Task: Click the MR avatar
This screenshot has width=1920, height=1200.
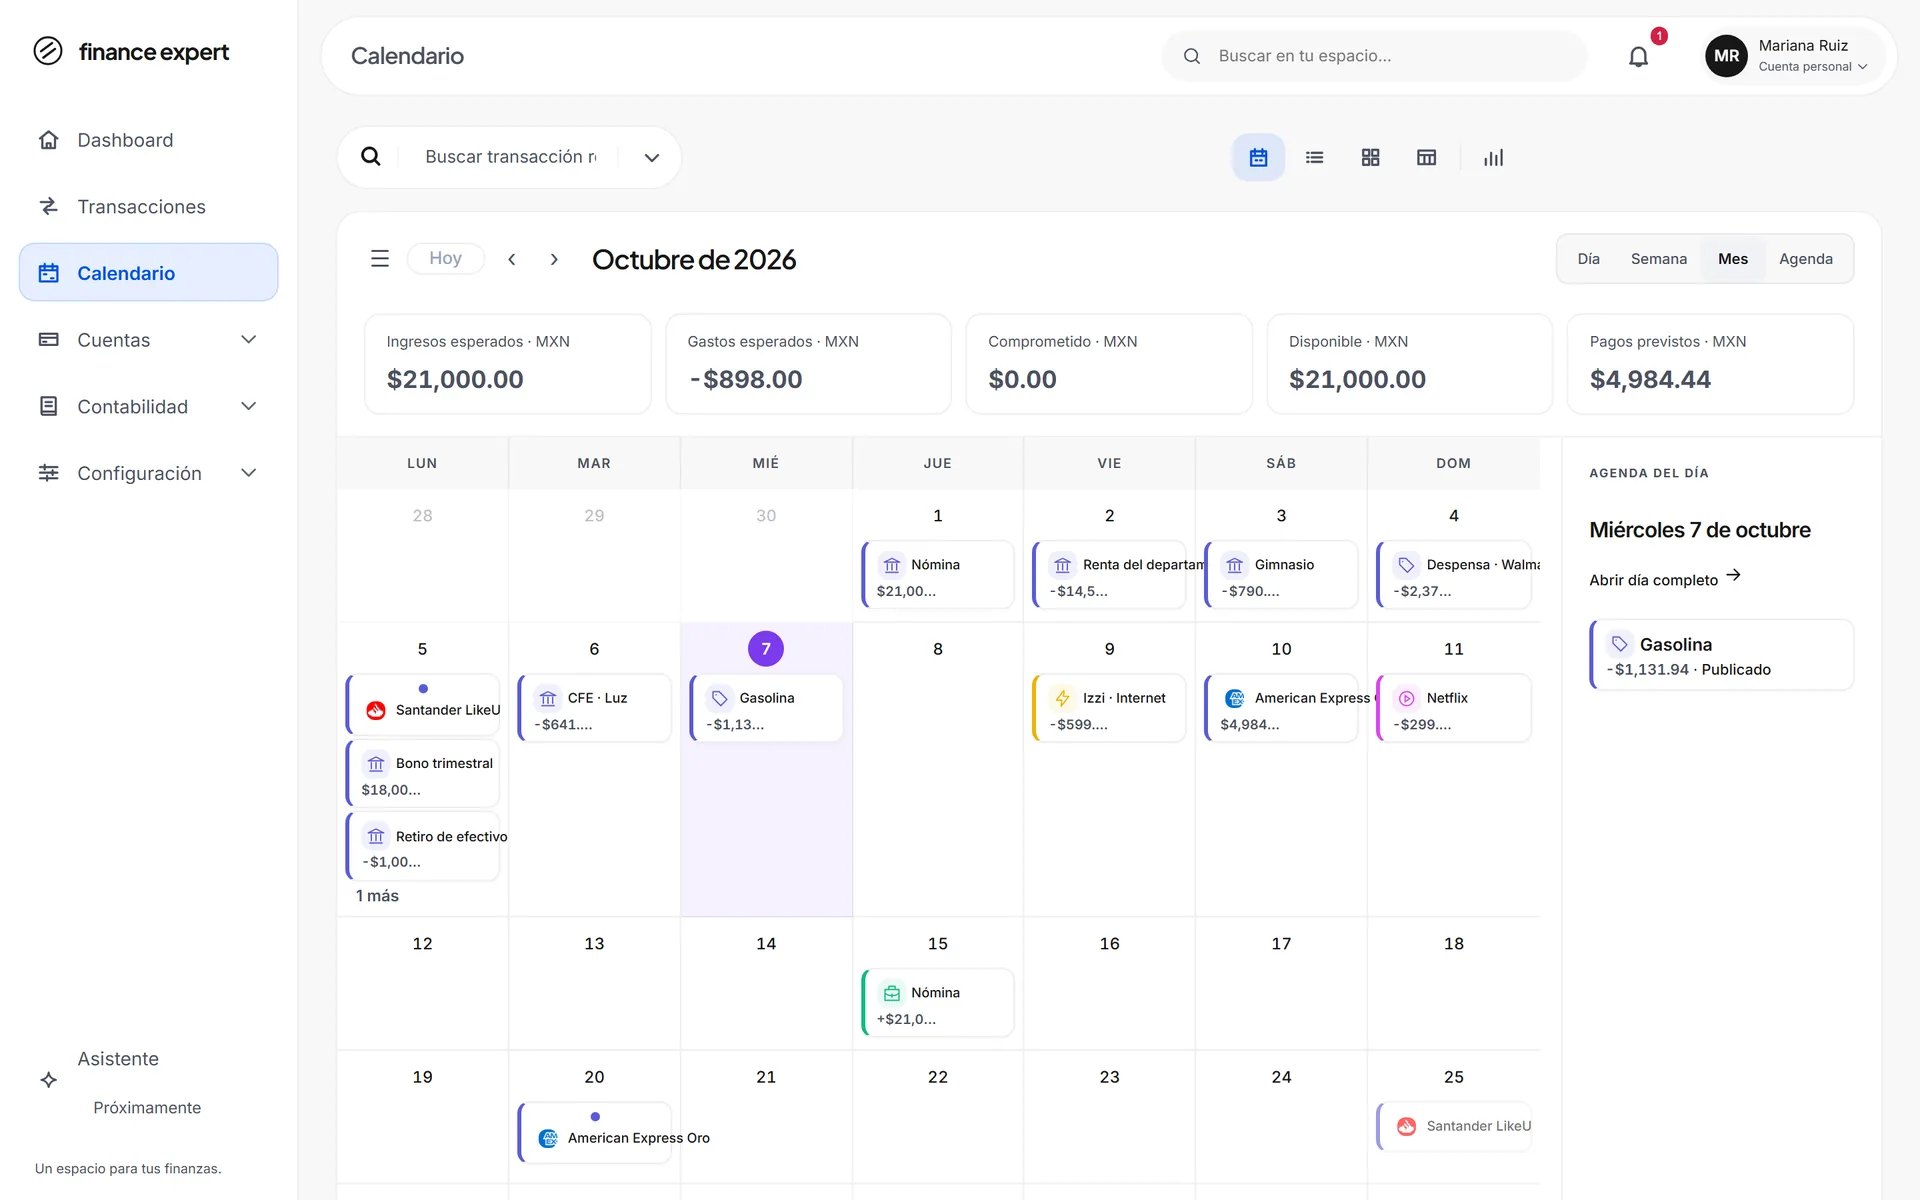Action: (1726, 56)
